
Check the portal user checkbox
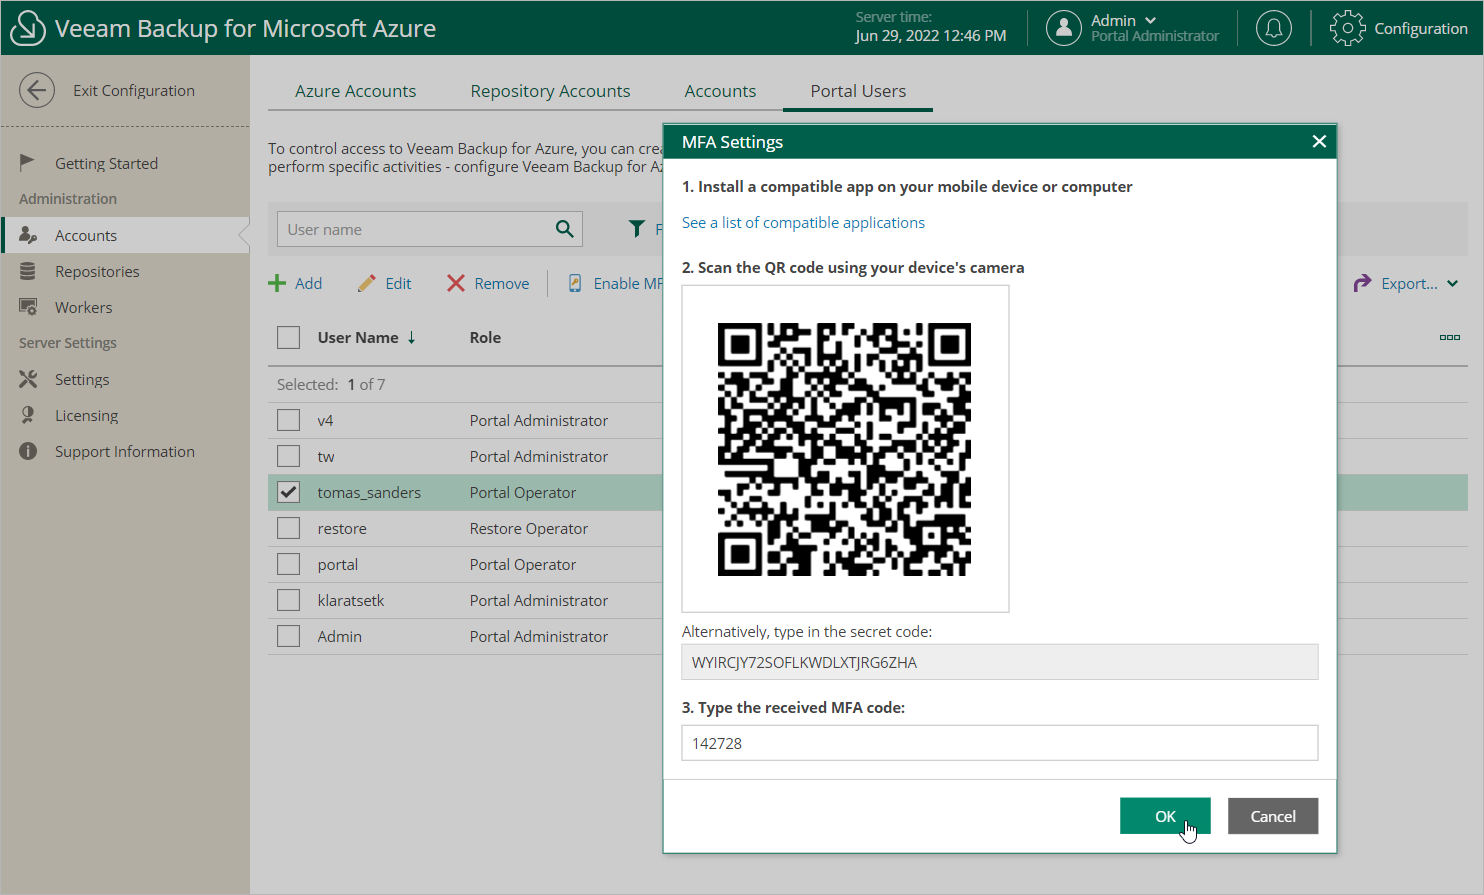pos(289,564)
